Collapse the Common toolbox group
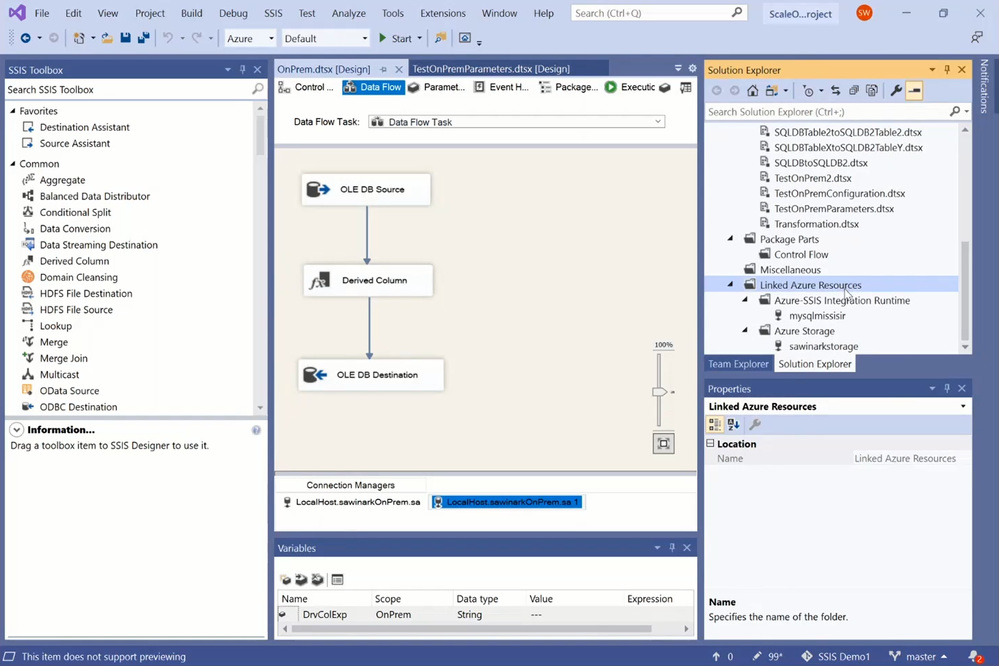The width and height of the screenshot is (999, 666). tap(13, 164)
